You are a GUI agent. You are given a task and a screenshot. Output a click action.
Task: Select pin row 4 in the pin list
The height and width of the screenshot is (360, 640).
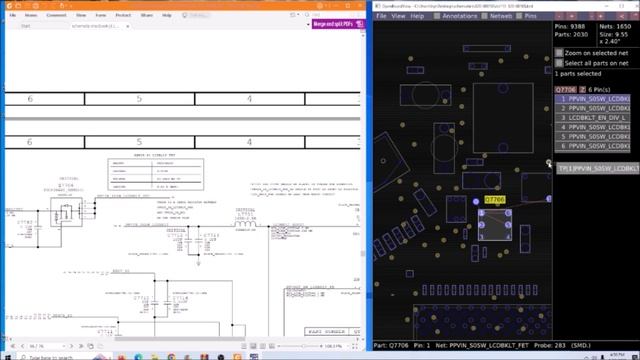pos(592,127)
